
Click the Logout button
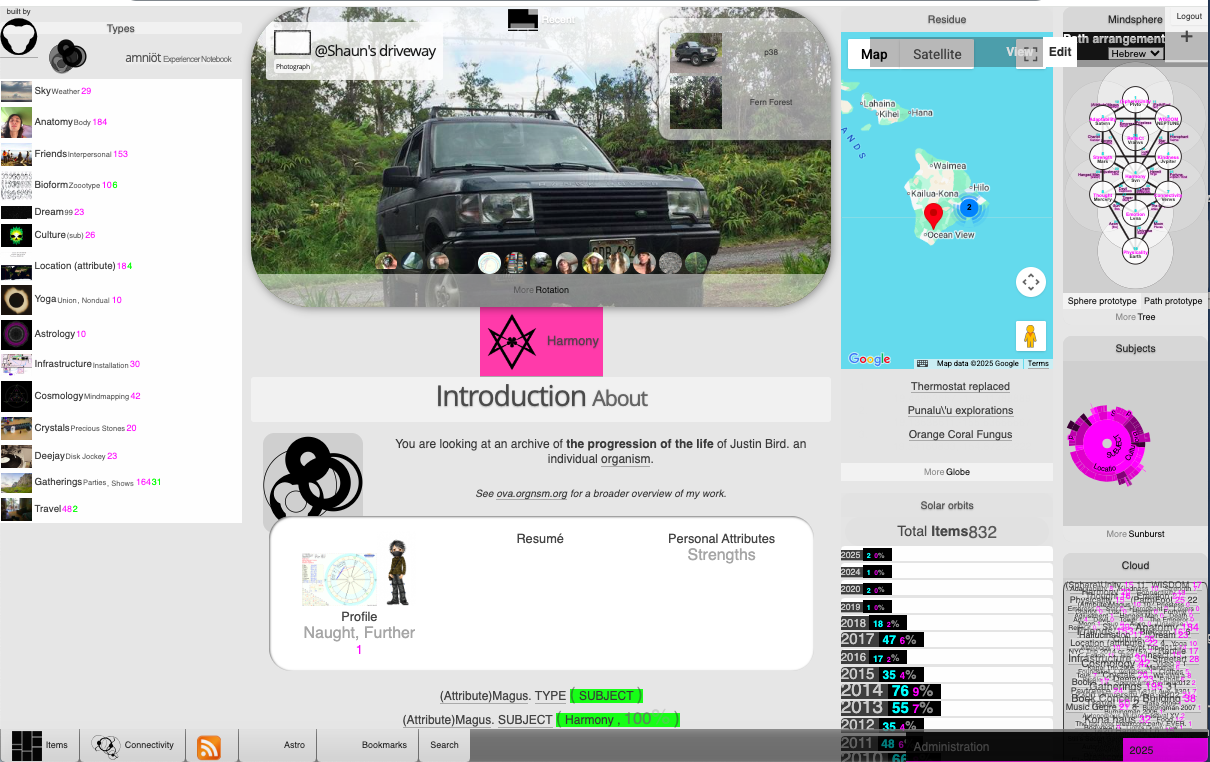(x=1189, y=16)
